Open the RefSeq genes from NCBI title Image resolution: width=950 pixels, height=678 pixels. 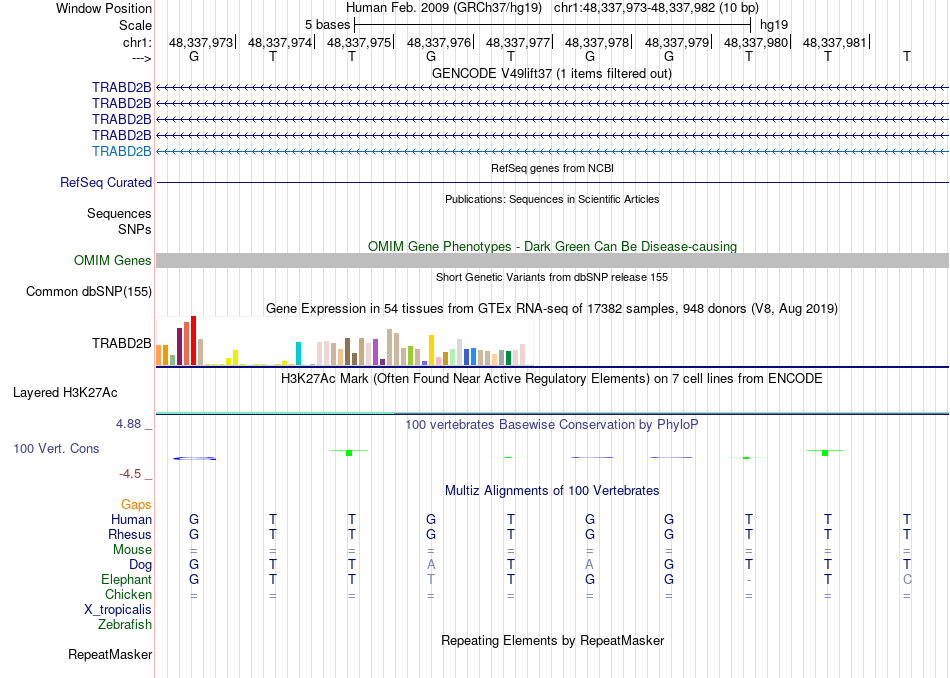click(552, 168)
